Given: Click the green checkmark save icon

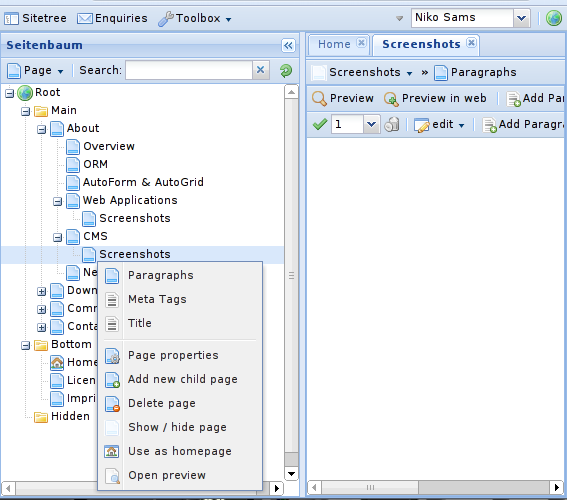Looking at the screenshot, I should coord(320,124).
